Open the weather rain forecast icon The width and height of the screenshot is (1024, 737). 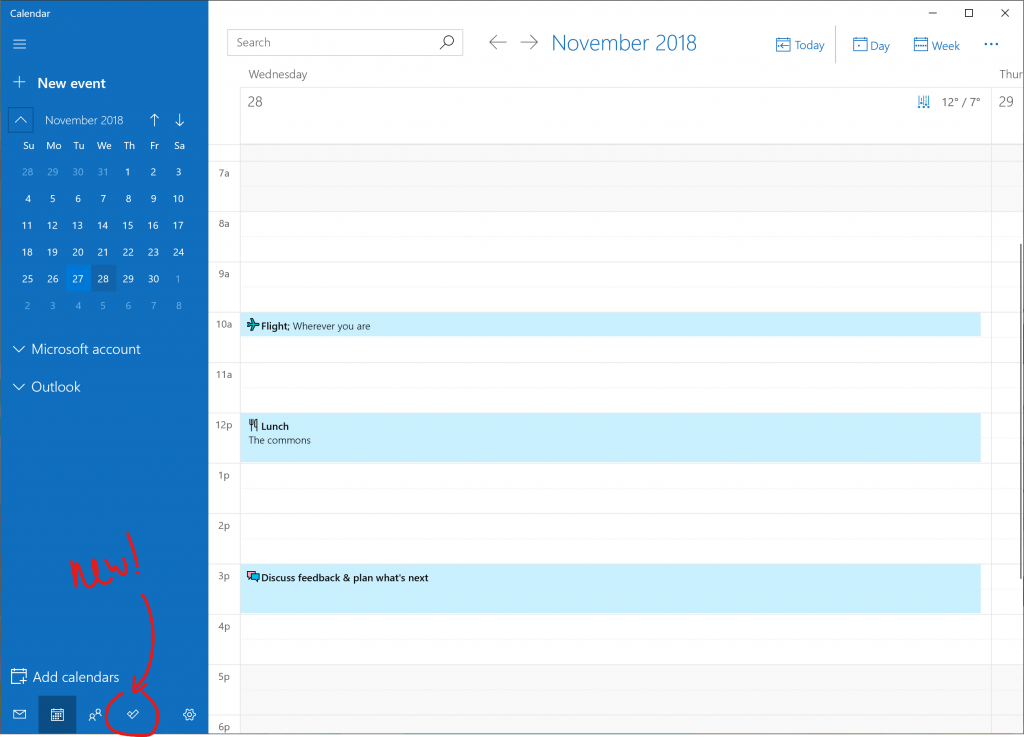click(923, 102)
